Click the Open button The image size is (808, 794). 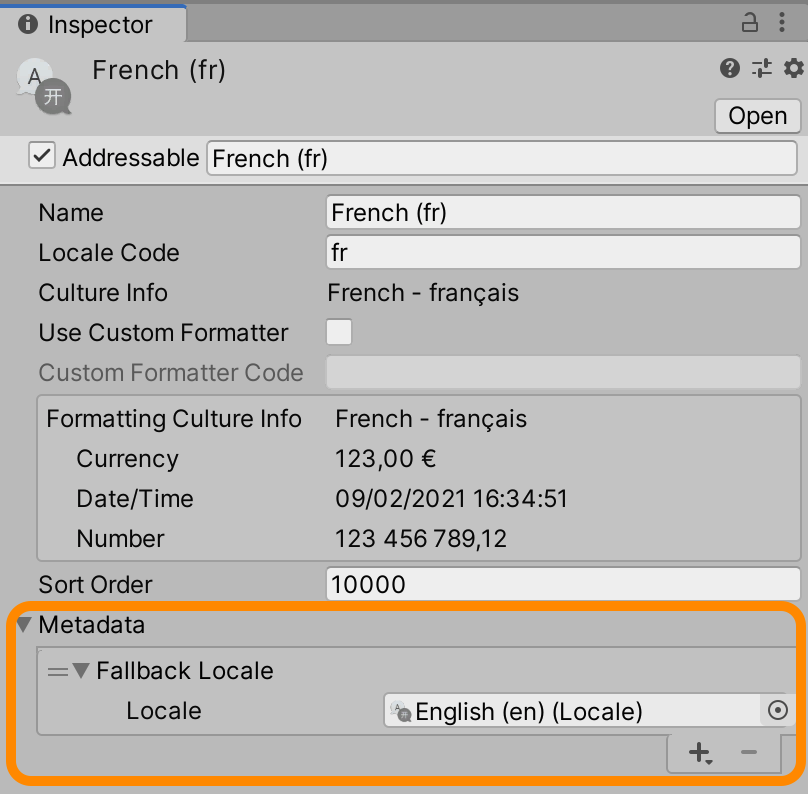coord(756,116)
